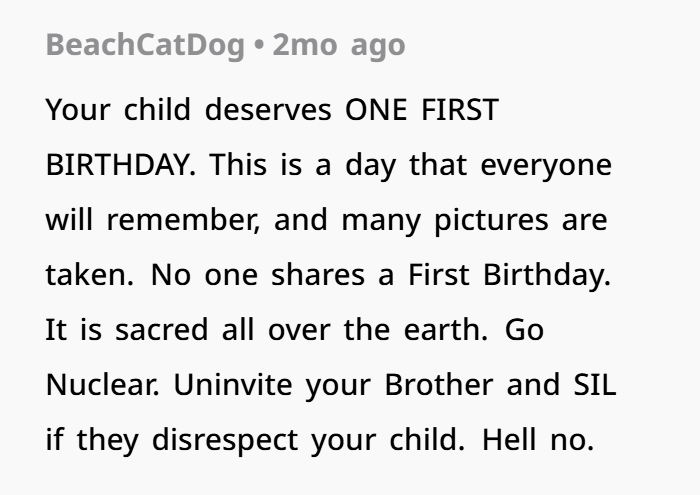Click the word 'Brother' in the comment
The image size is (700, 495).
[439, 385]
